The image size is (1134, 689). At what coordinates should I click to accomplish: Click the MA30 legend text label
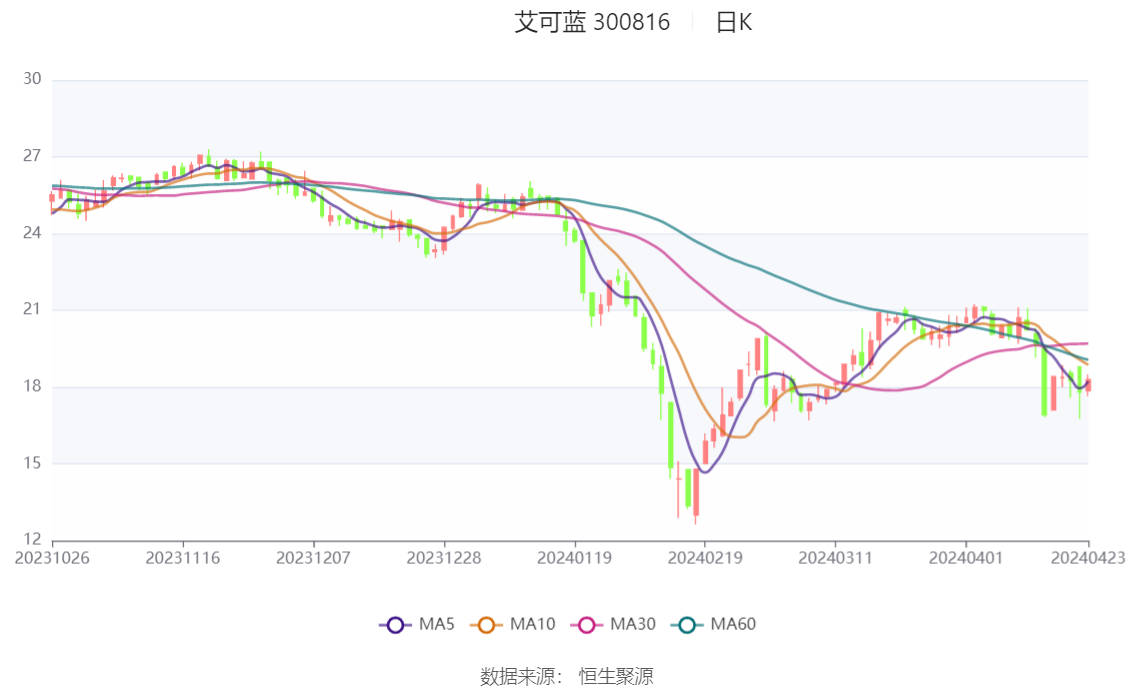pos(632,625)
